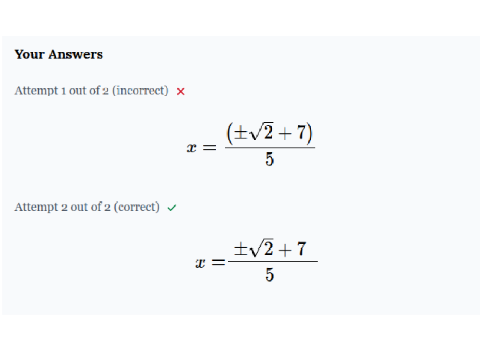Click the number 7 in first attempt numerator
The image size is (480, 360).
(301, 133)
